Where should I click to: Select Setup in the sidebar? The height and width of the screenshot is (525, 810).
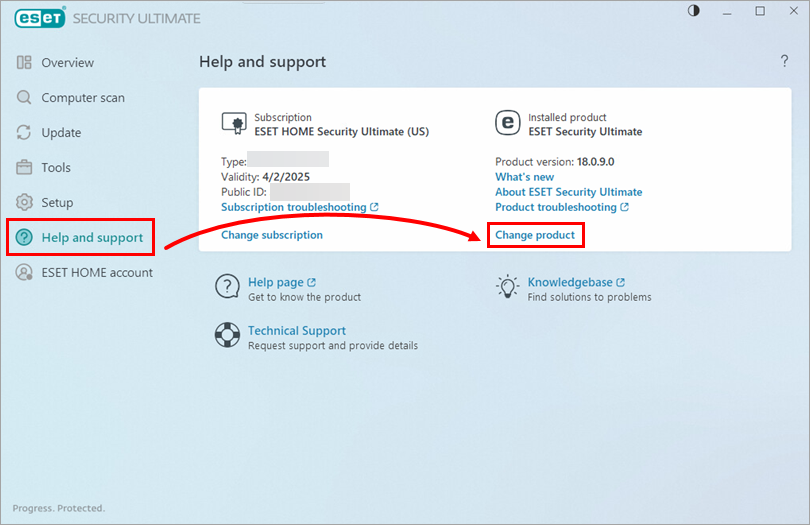click(57, 203)
